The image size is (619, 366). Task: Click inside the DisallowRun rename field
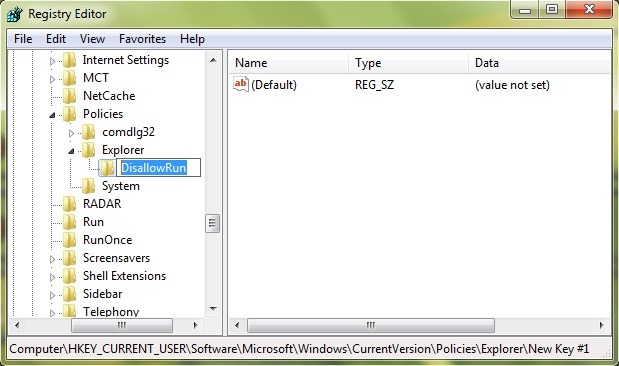[159, 168]
